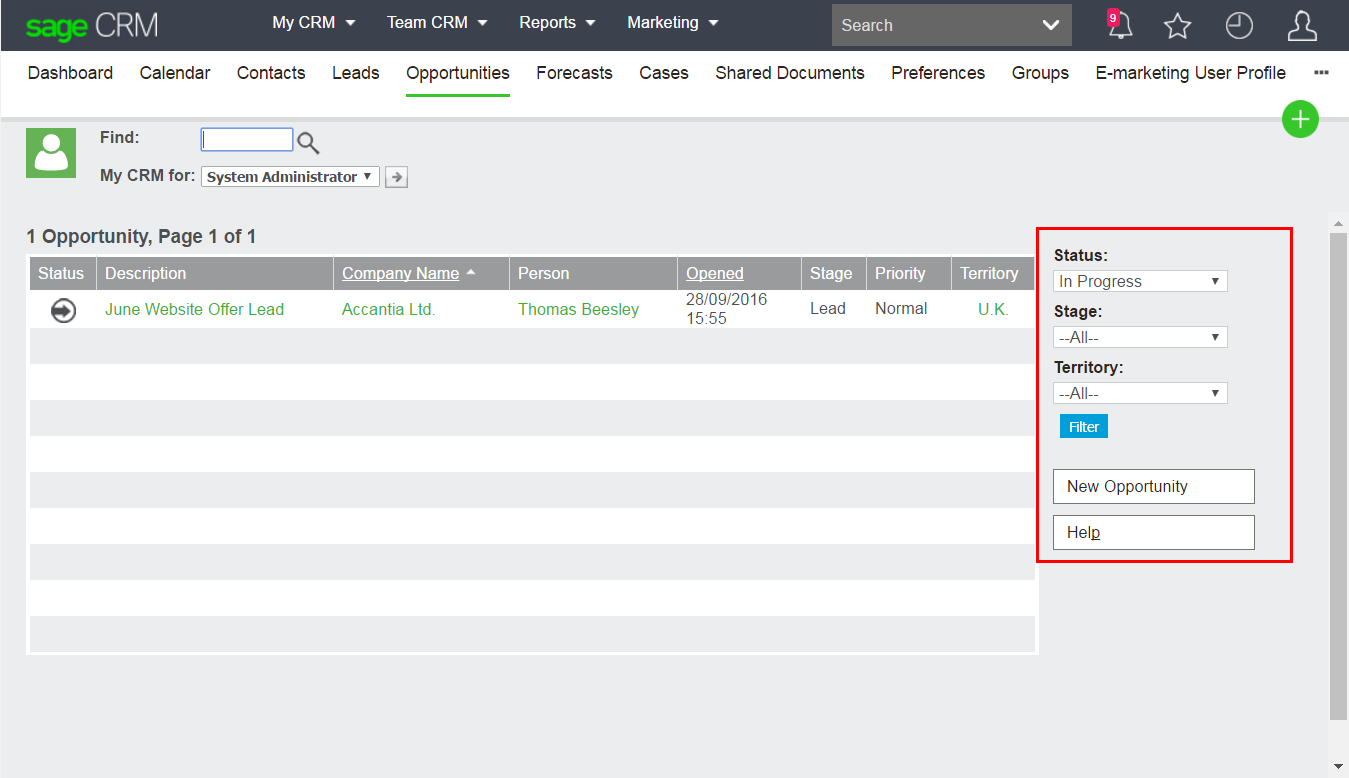1349x778 pixels.
Task: Click inside the Find text field
Action: pyautogui.click(x=247, y=140)
